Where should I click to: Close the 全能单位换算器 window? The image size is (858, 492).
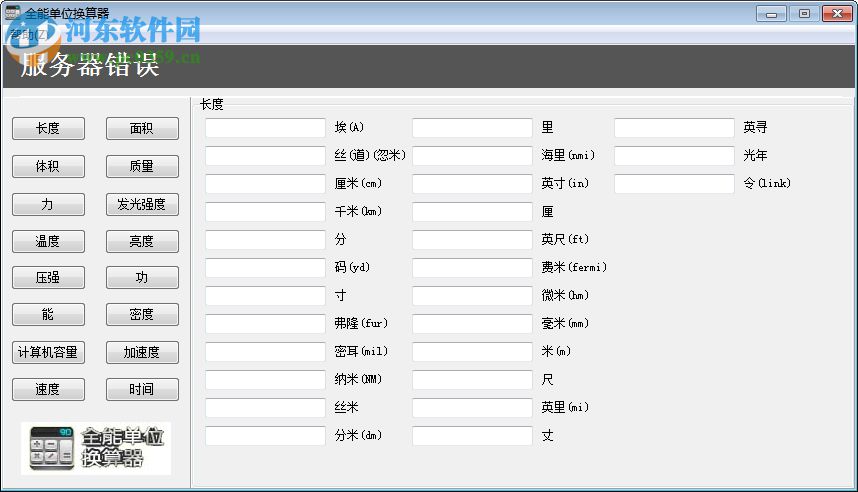pyautogui.click(x=837, y=14)
